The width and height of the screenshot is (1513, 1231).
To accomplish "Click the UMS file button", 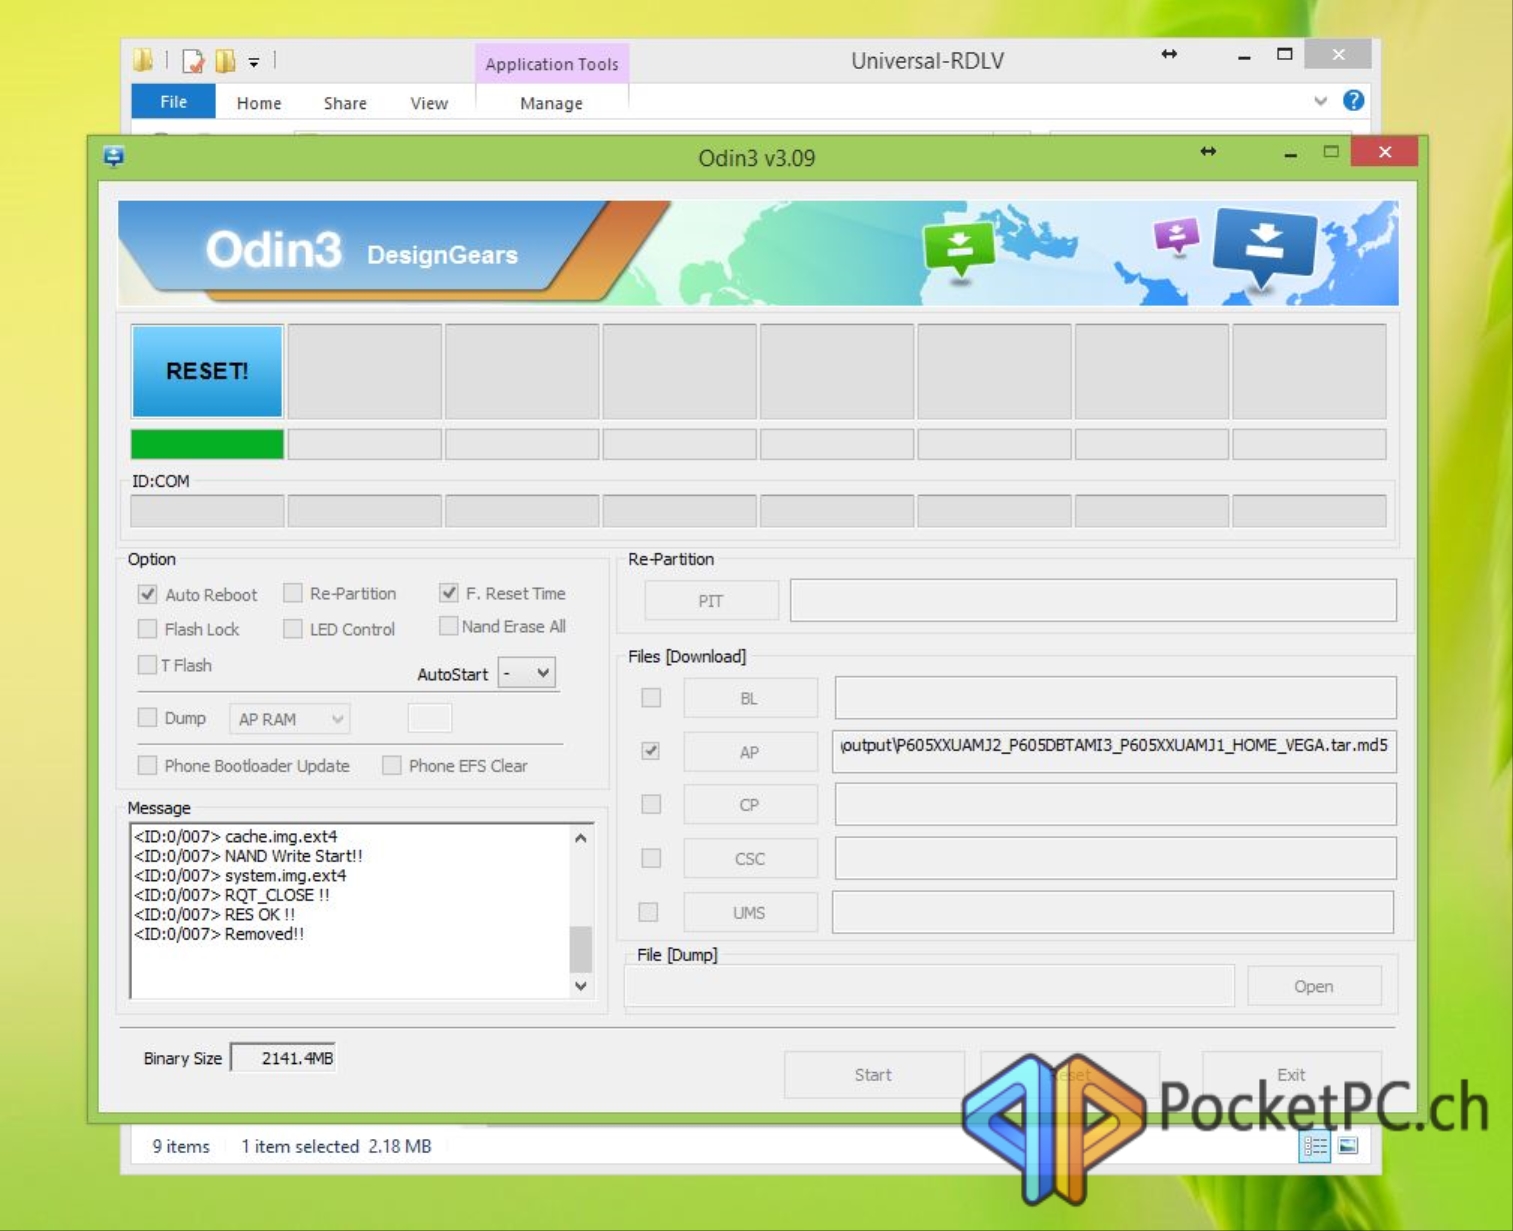I will (x=750, y=913).
